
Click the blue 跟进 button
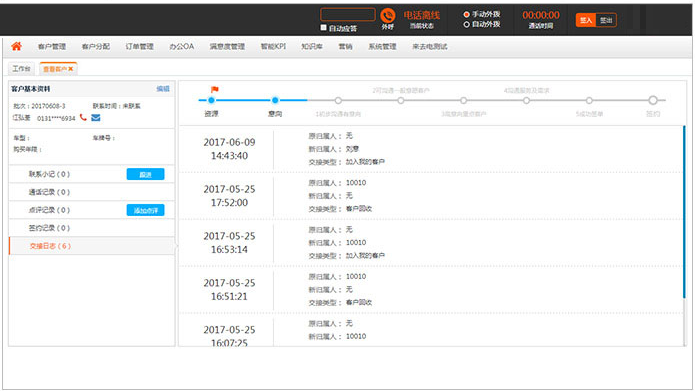145,174
